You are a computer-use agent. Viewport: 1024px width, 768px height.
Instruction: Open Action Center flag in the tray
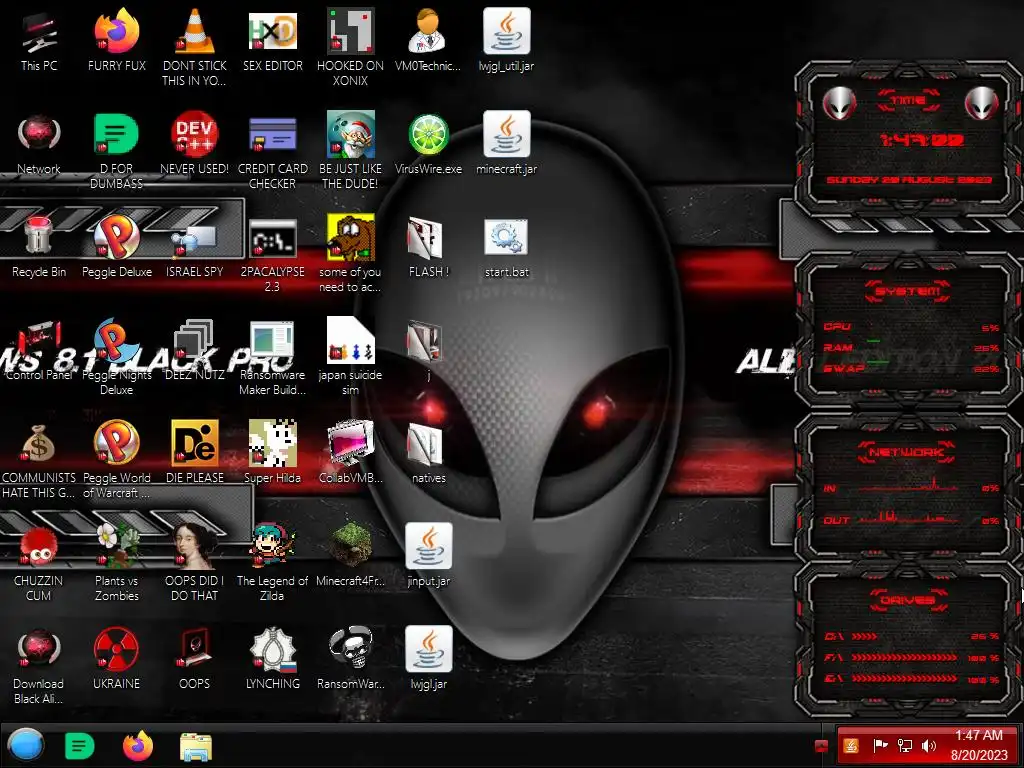[880, 746]
